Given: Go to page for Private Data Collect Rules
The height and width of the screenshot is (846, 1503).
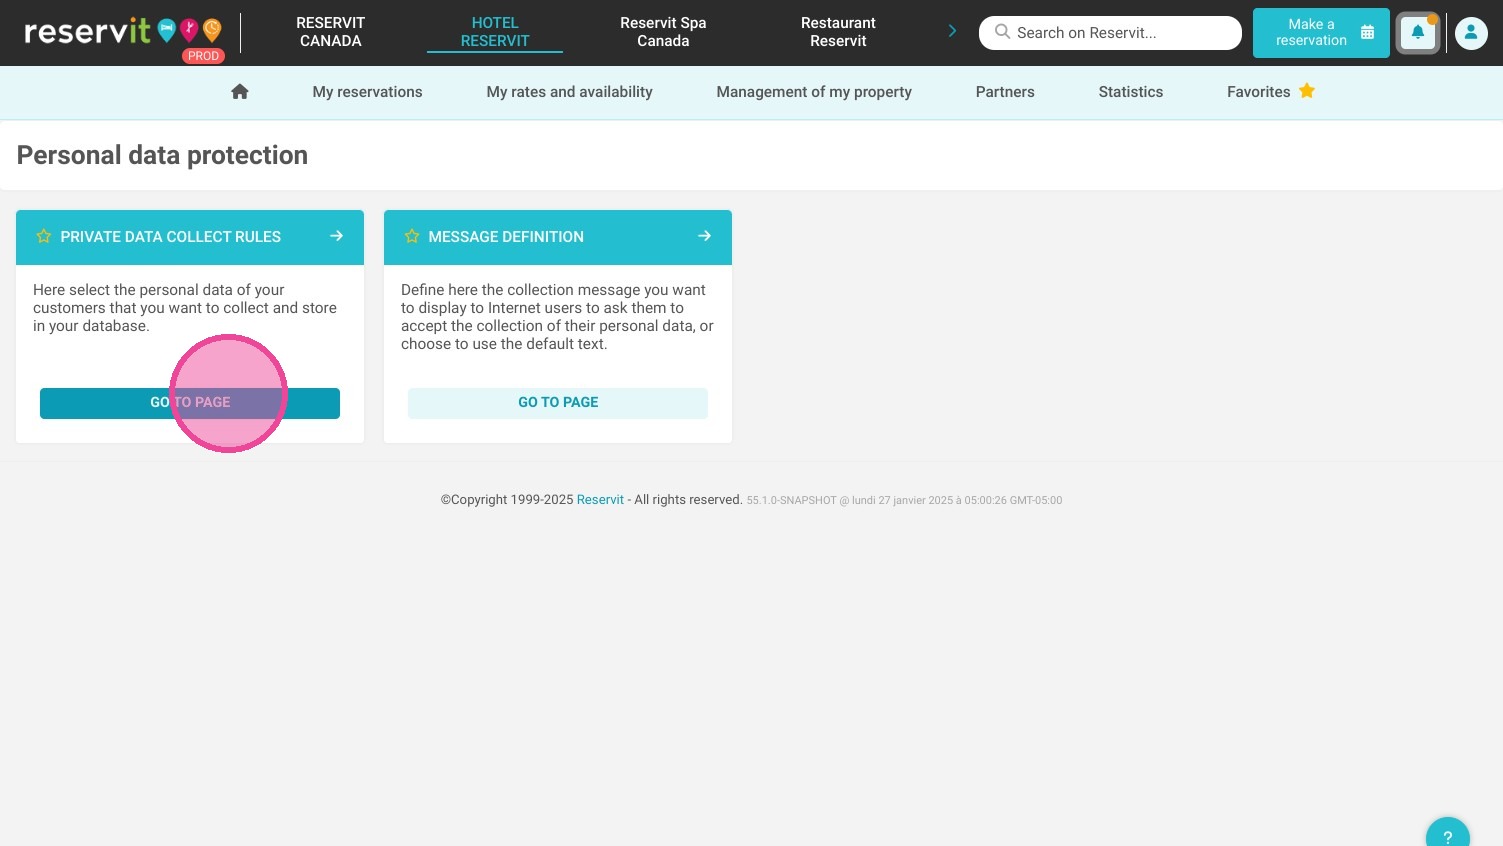Looking at the screenshot, I should click(190, 403).
